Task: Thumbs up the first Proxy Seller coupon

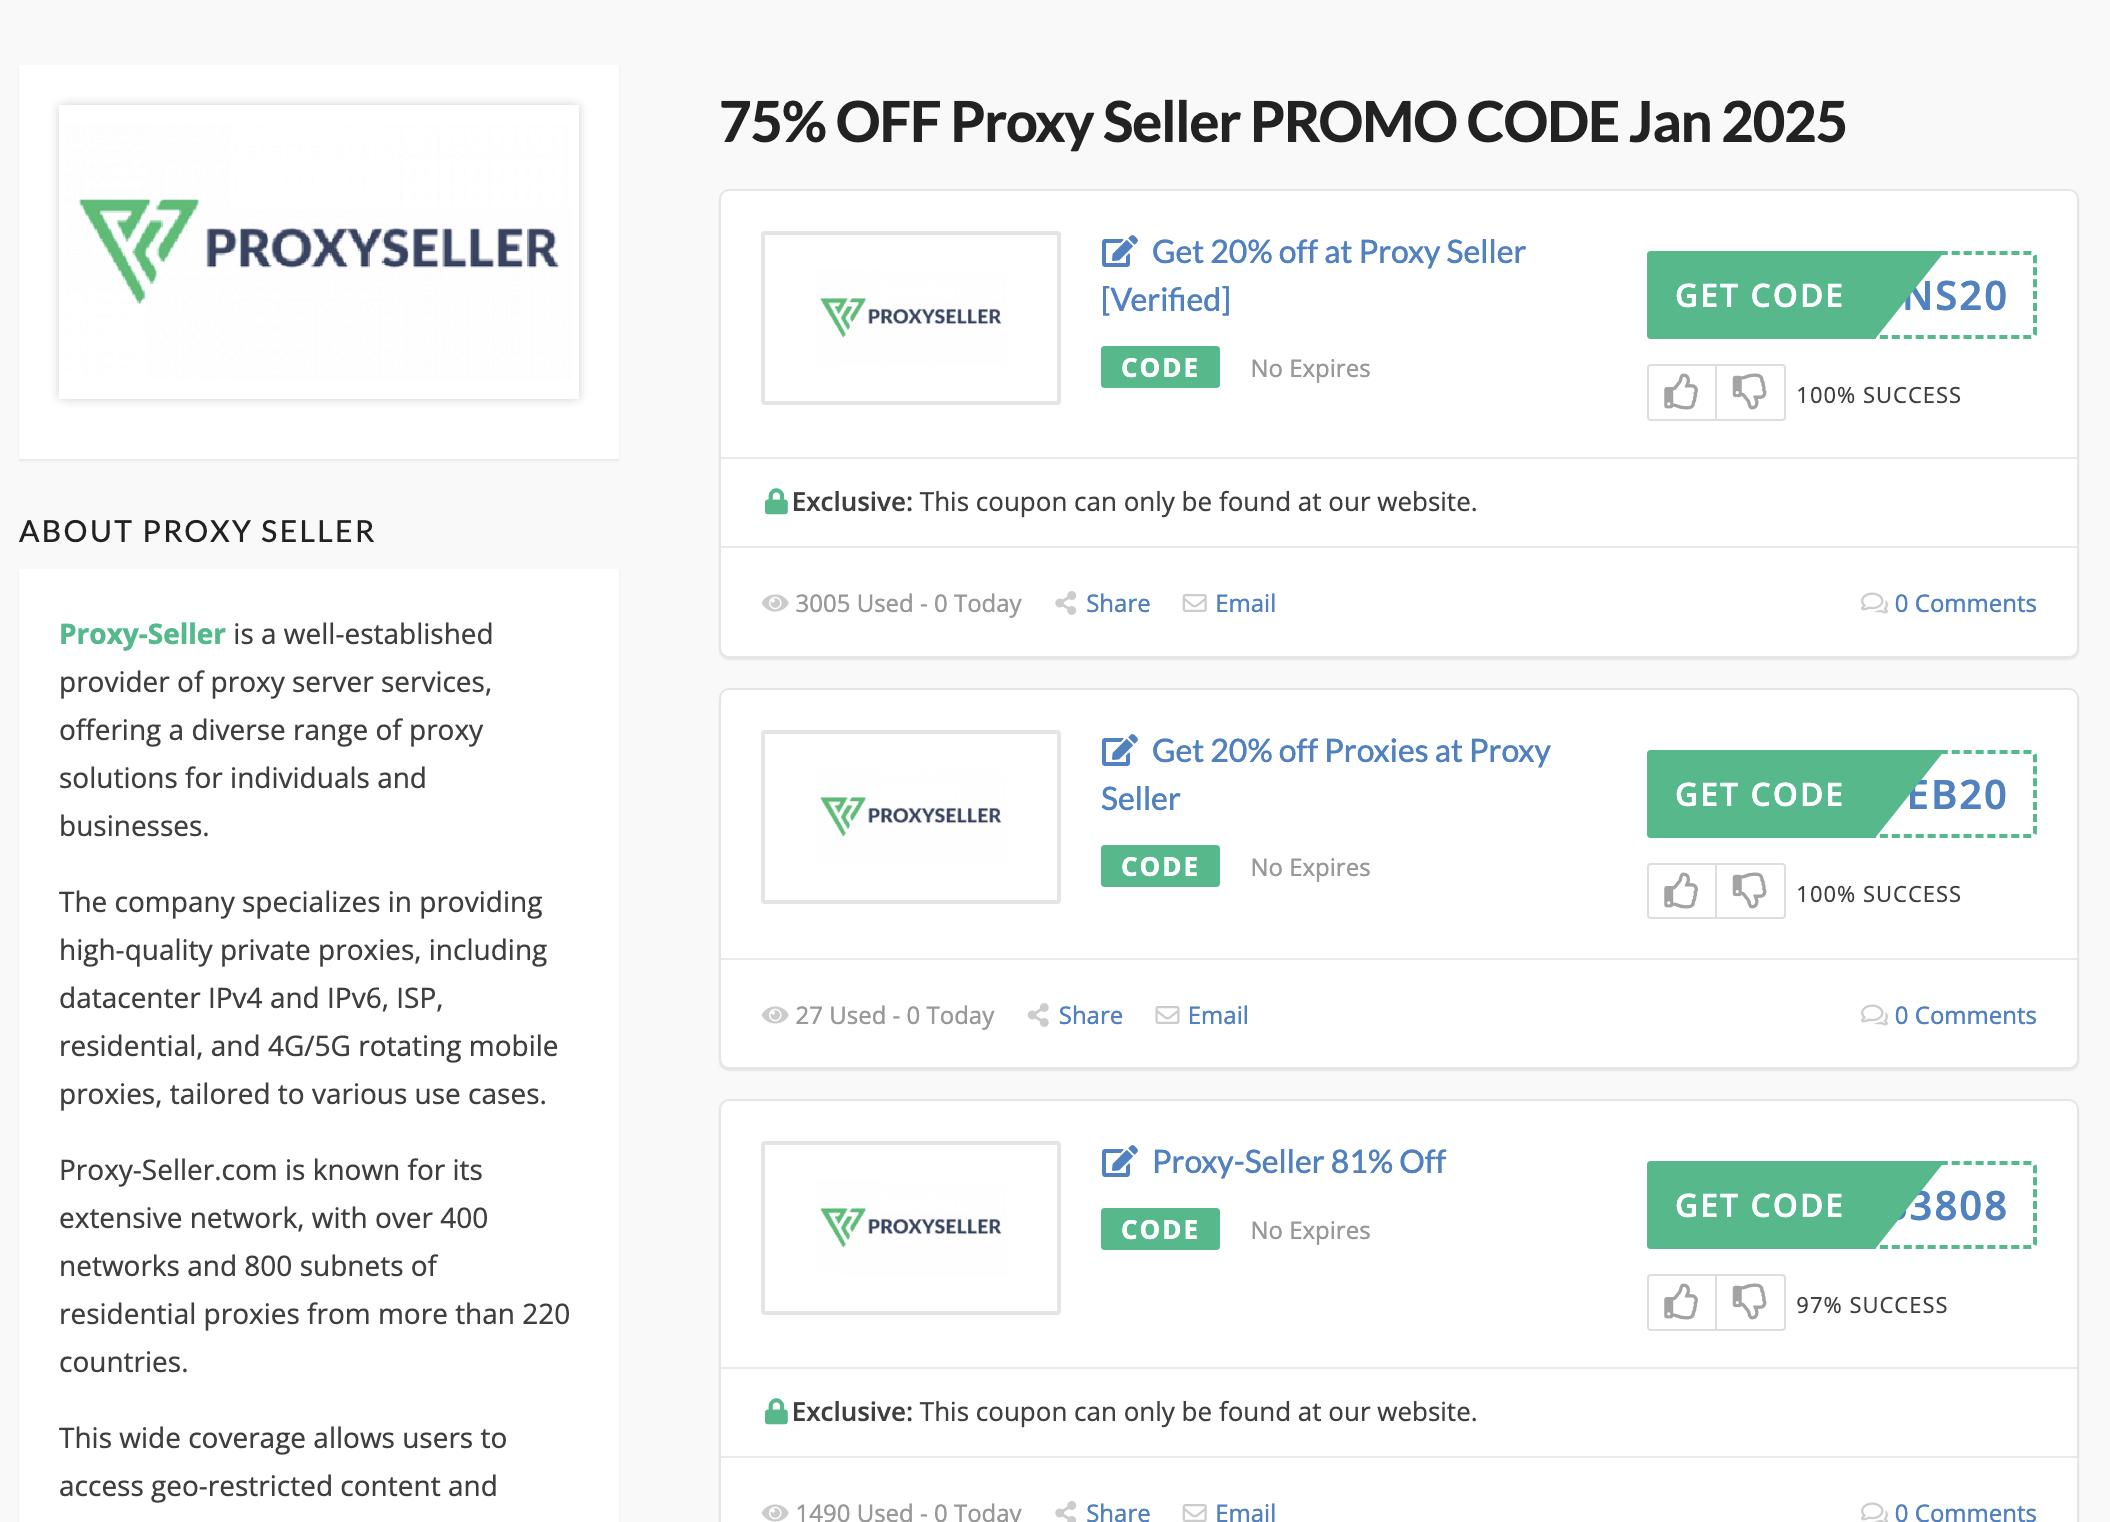Action: [1681, 393]
